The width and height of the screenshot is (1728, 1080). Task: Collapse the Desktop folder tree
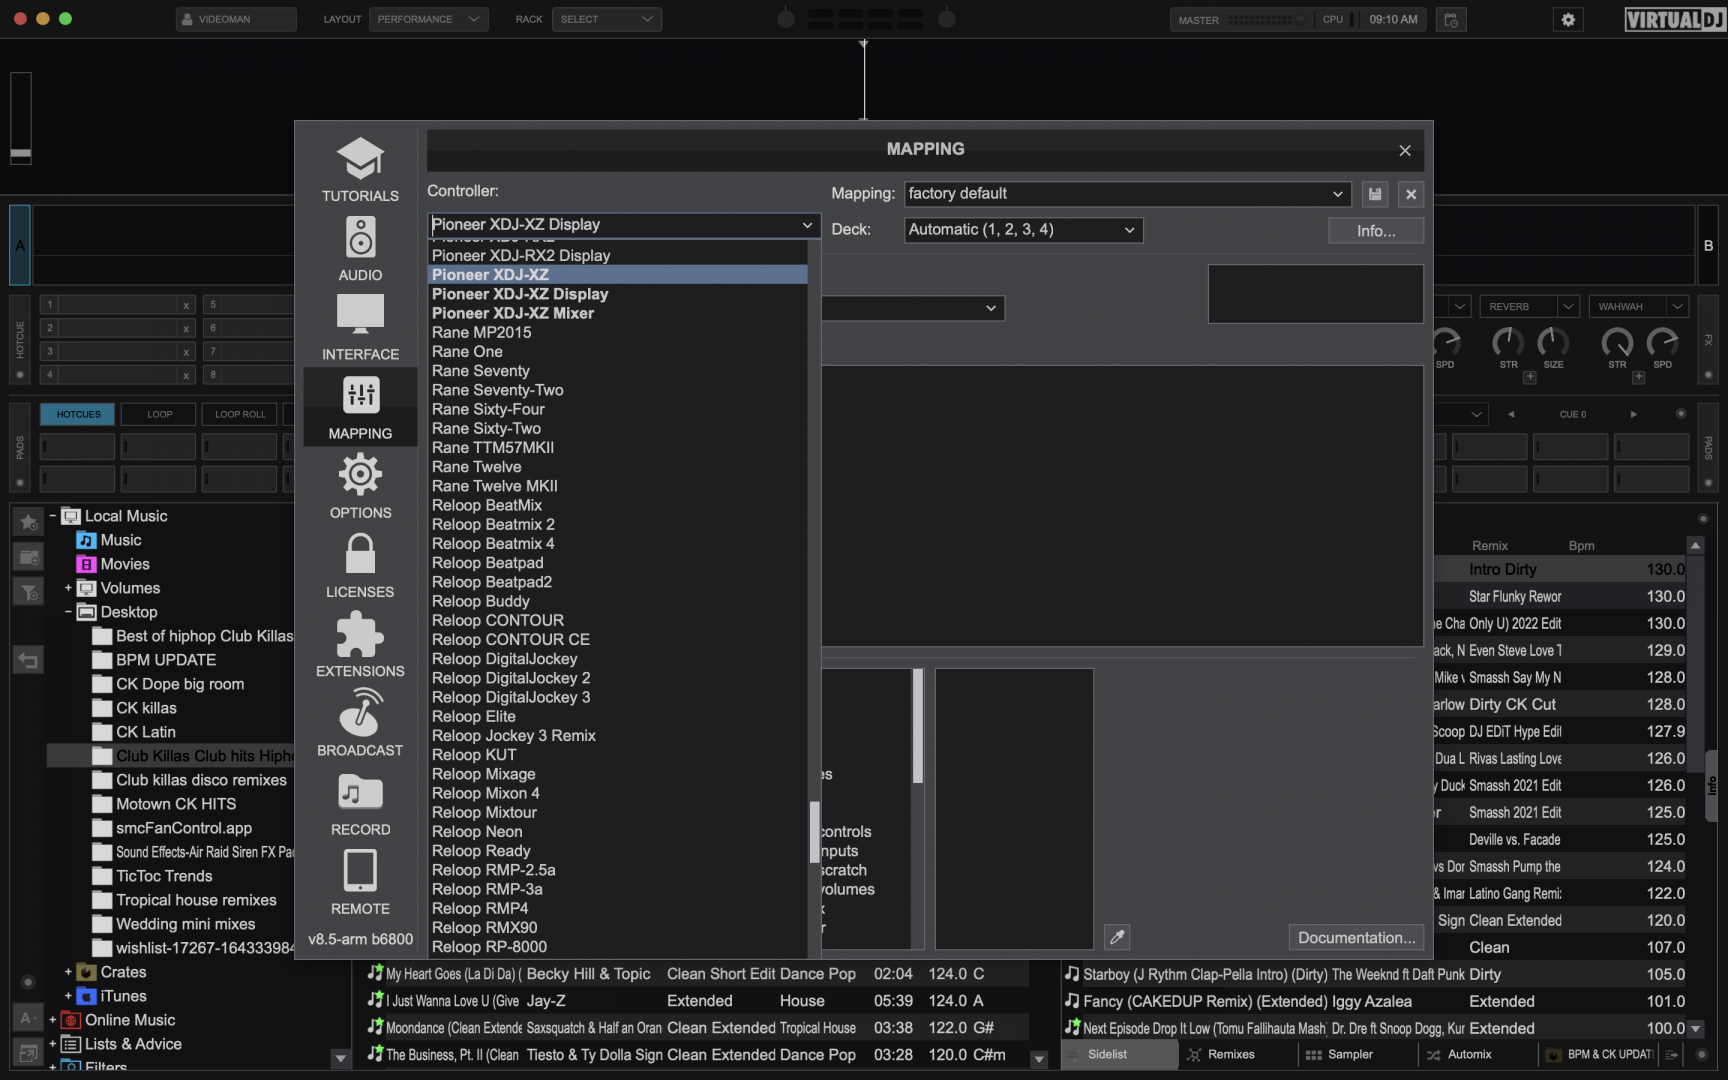pos(68,612)
